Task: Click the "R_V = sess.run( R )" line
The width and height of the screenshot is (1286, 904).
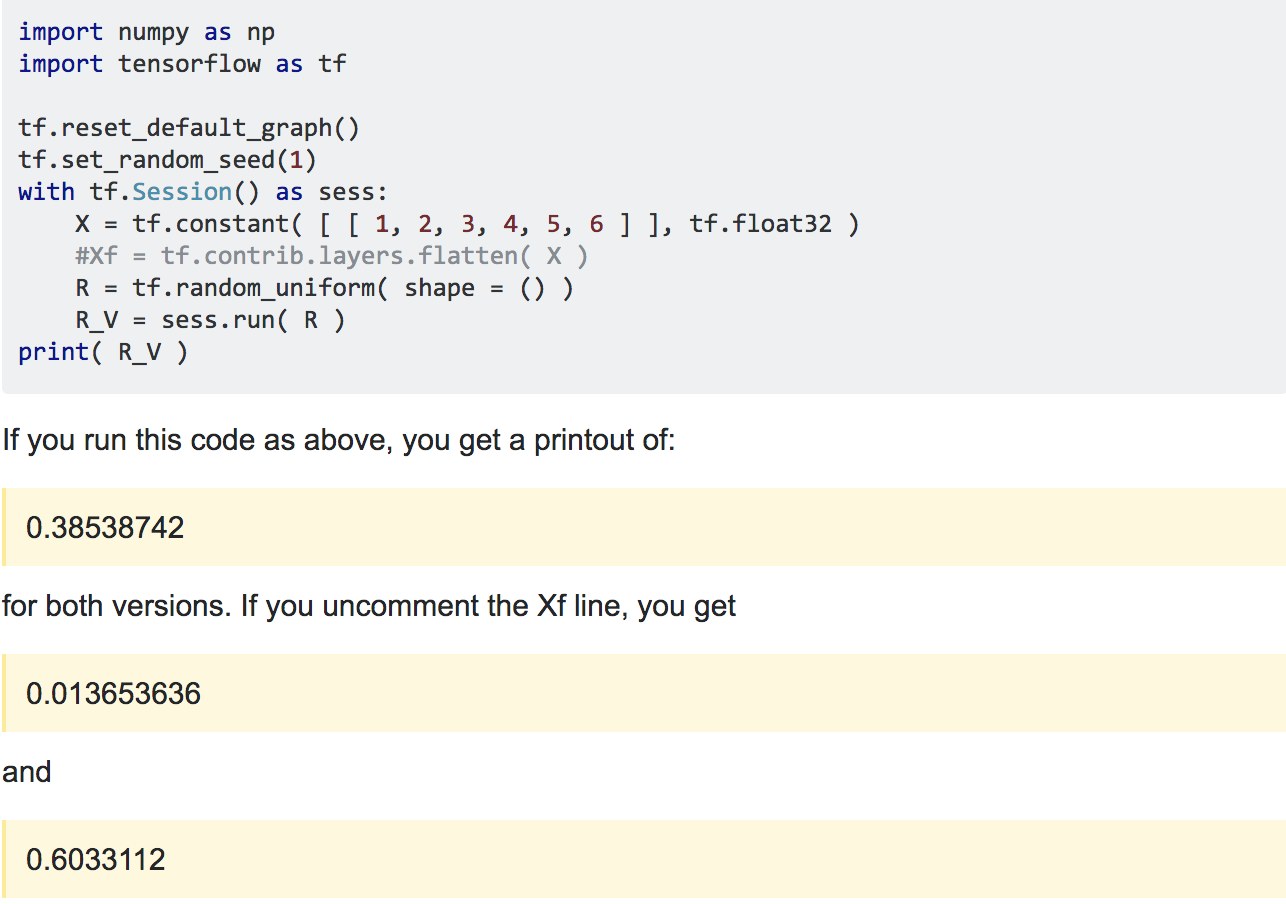Action: click(210, 320)
